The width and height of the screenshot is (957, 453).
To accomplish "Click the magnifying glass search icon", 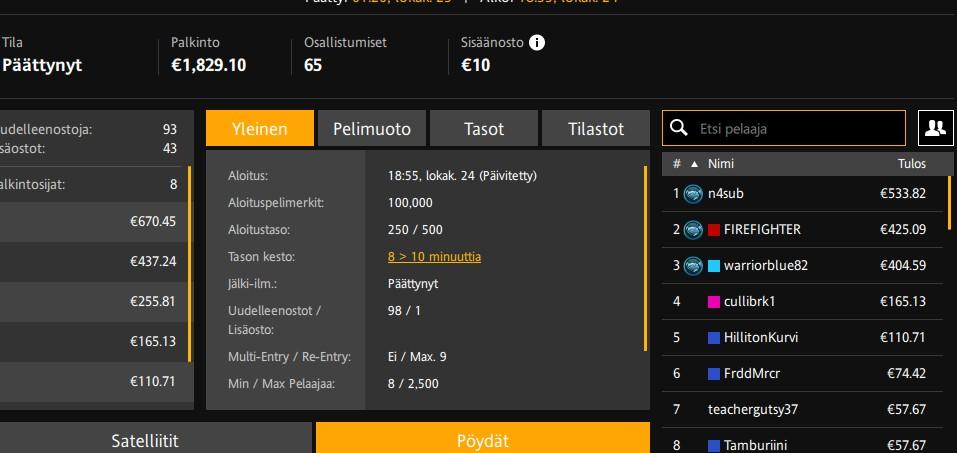I will pos(679,128).
